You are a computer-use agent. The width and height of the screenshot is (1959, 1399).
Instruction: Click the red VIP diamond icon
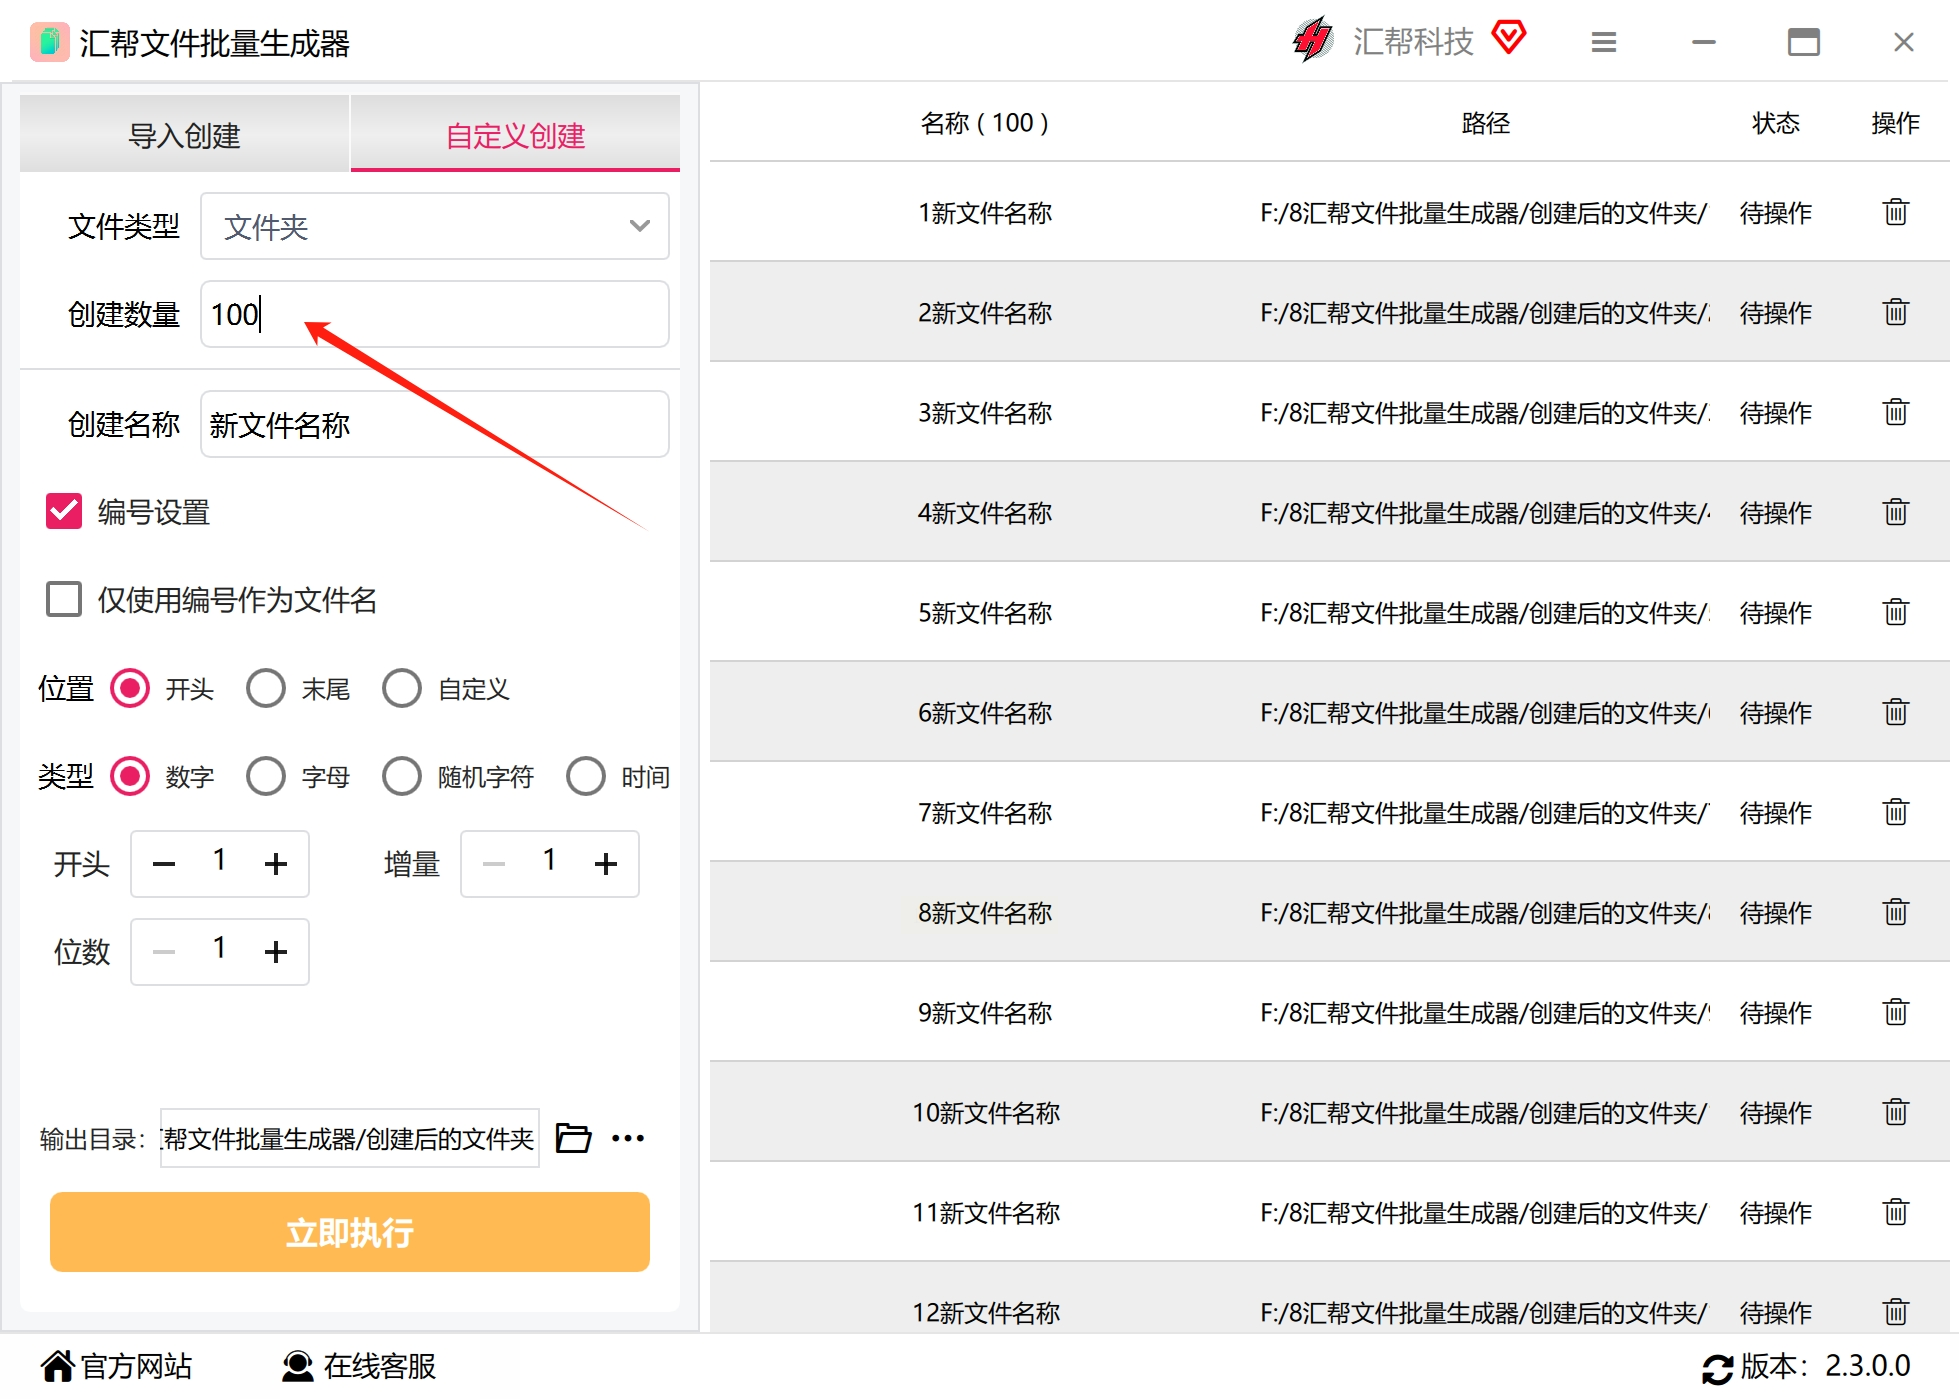[x=1509, y=38]
